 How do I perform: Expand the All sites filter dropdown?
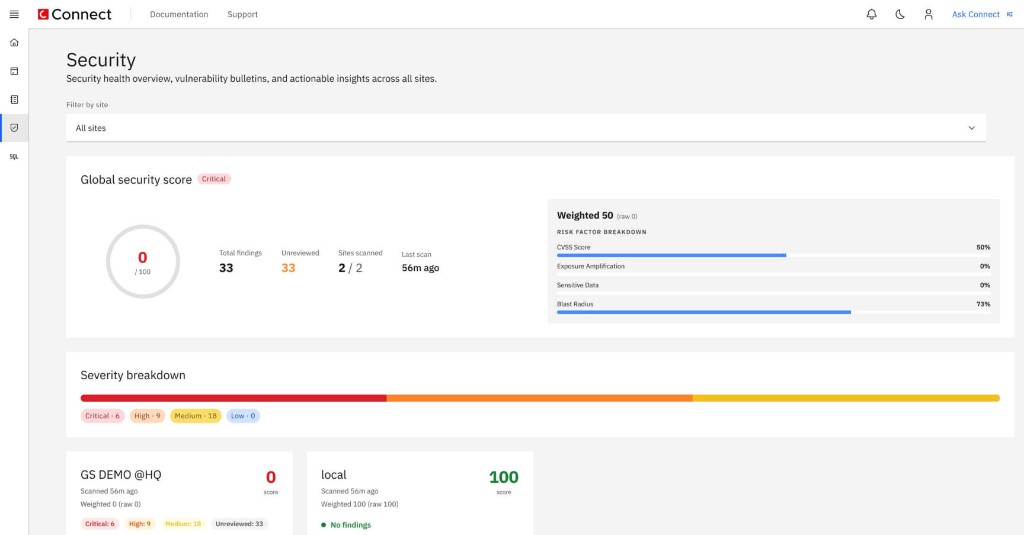526,128
